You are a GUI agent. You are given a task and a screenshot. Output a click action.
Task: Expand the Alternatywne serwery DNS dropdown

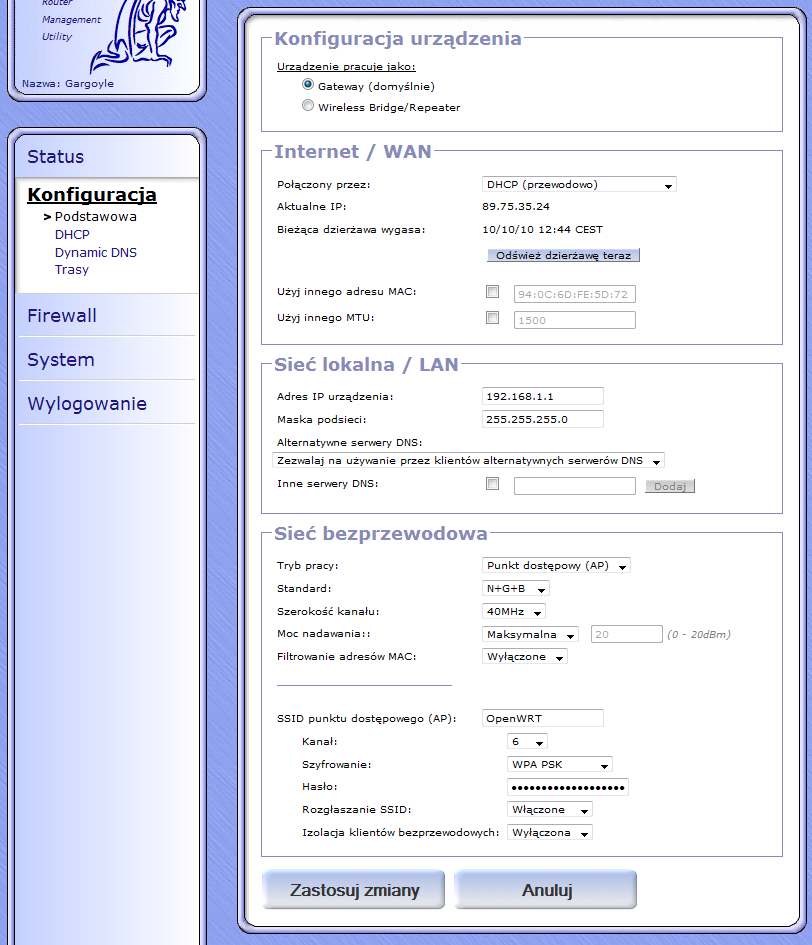pyautogui.click(x=468, y=461)
